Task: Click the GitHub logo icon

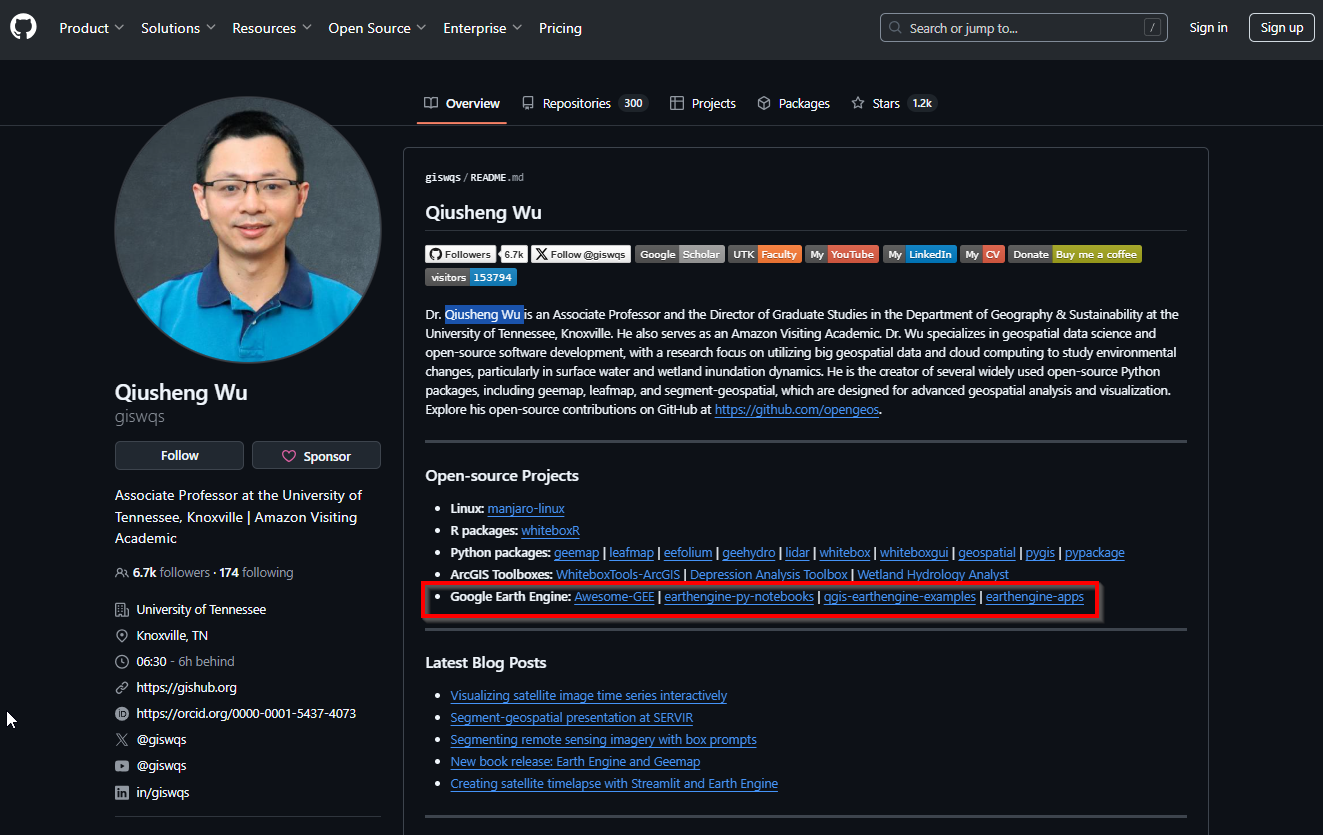Action: point(23,28)
